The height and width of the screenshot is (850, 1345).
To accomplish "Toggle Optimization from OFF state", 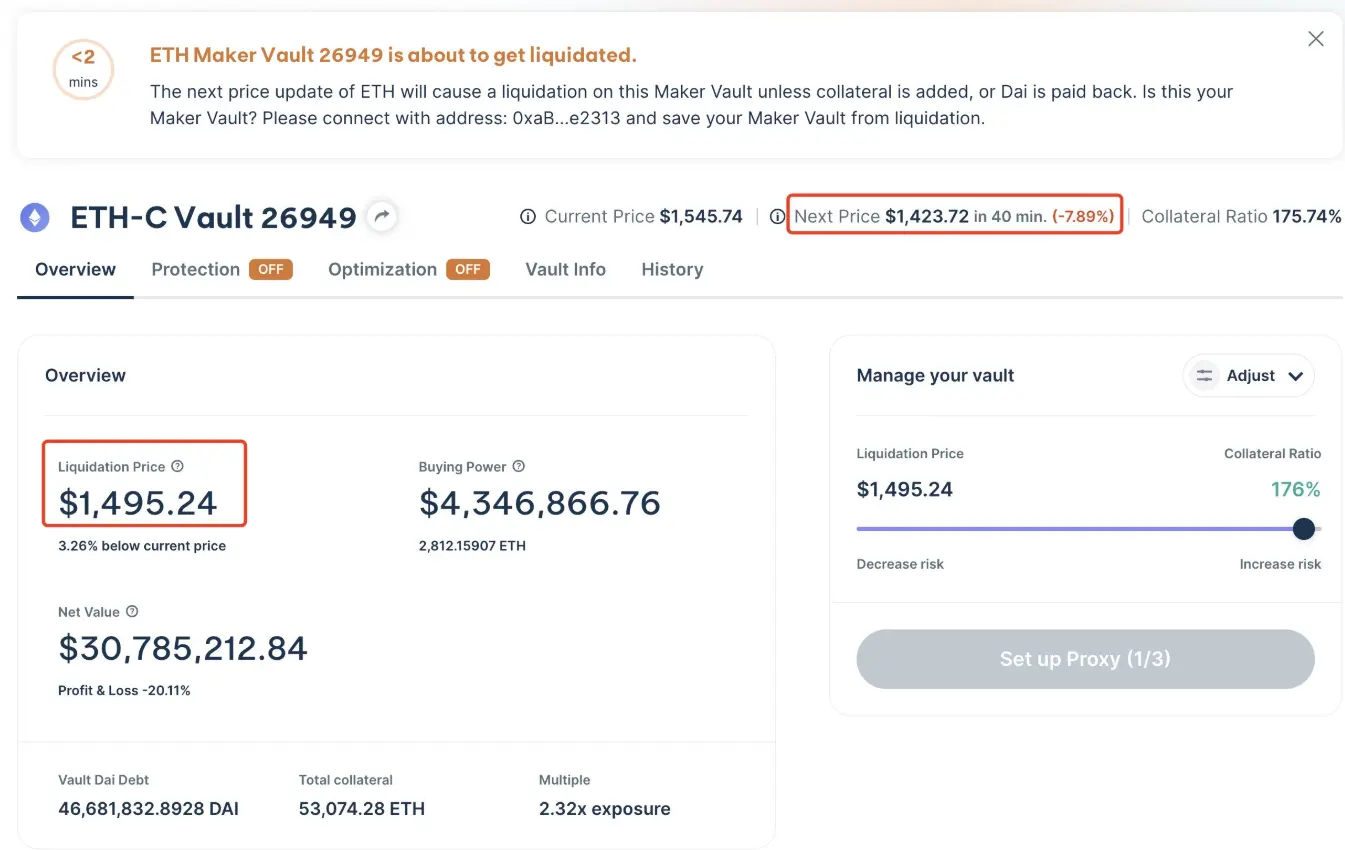I will pos(467,269).
